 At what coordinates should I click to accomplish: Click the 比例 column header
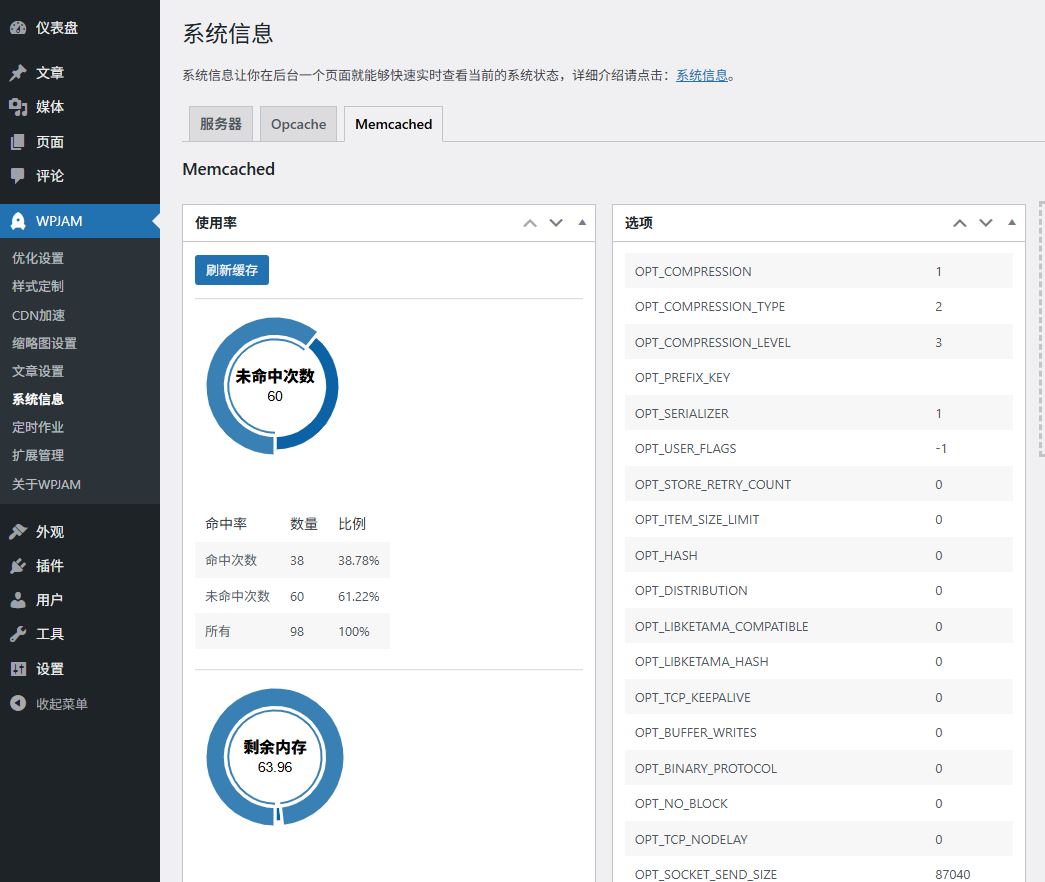[352, 524]
